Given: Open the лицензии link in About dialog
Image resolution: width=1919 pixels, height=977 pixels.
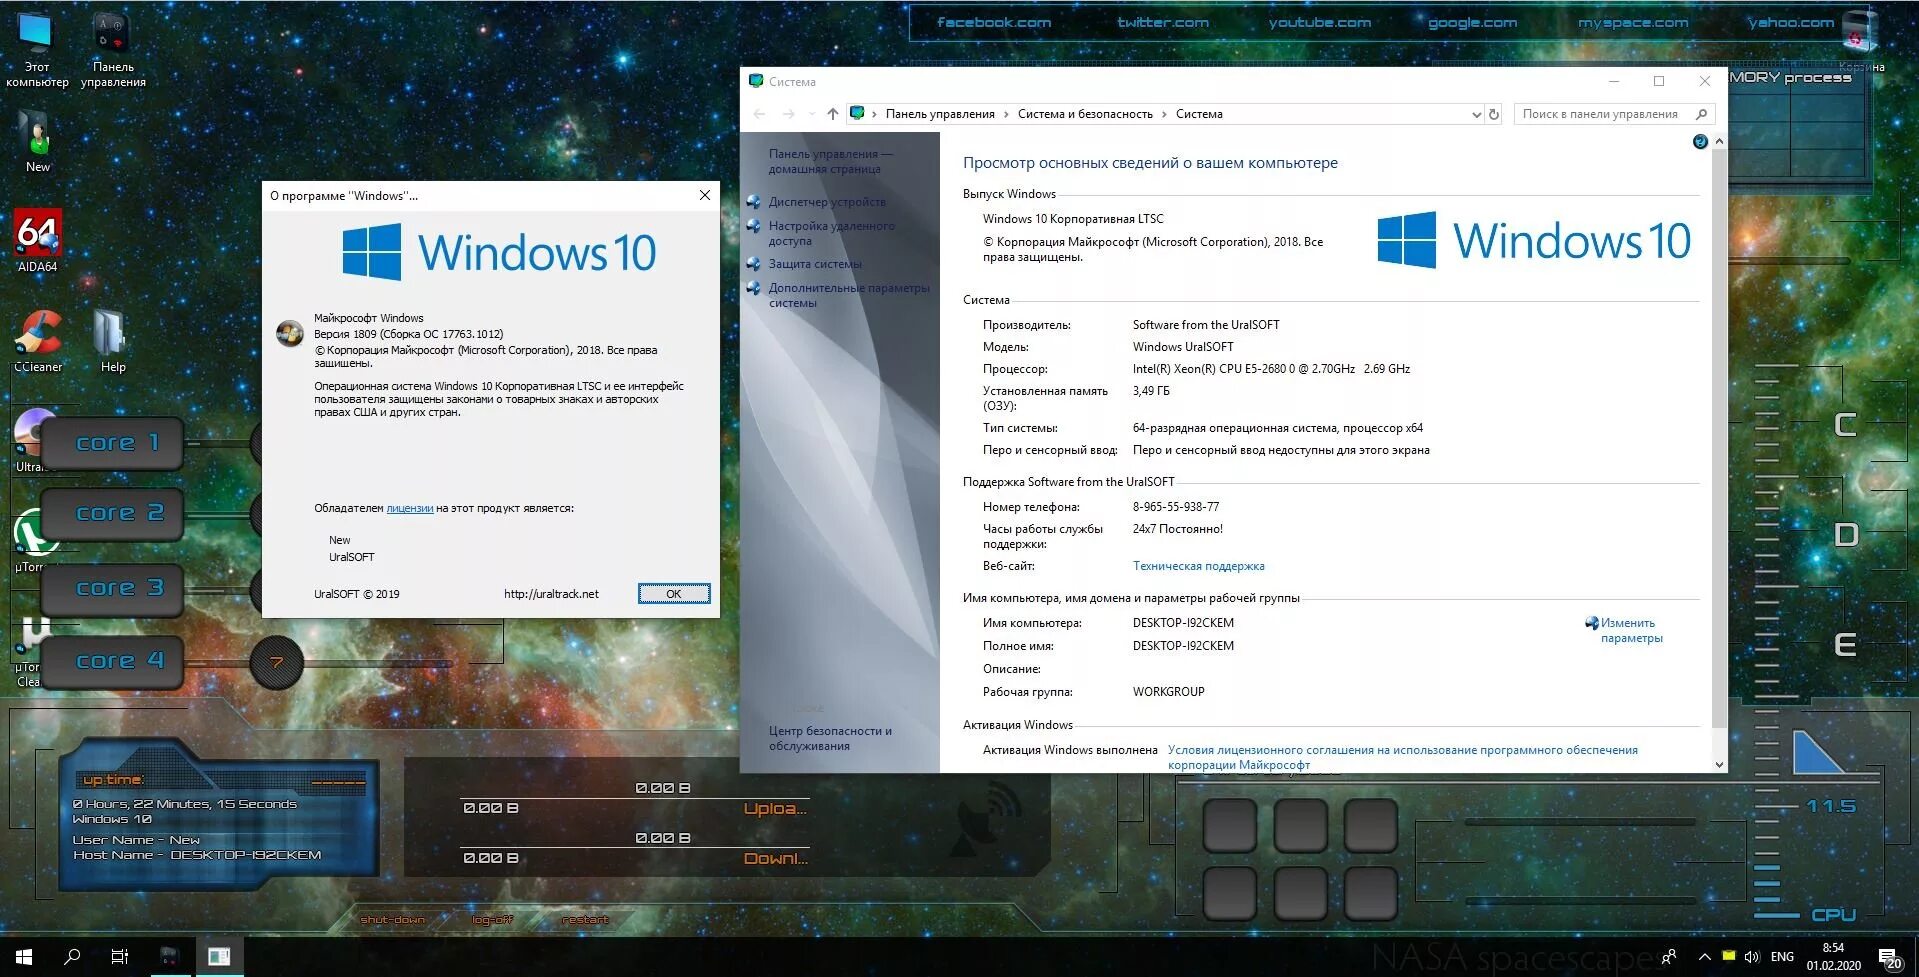Looking at the screenshot, I should pos(410,508).
